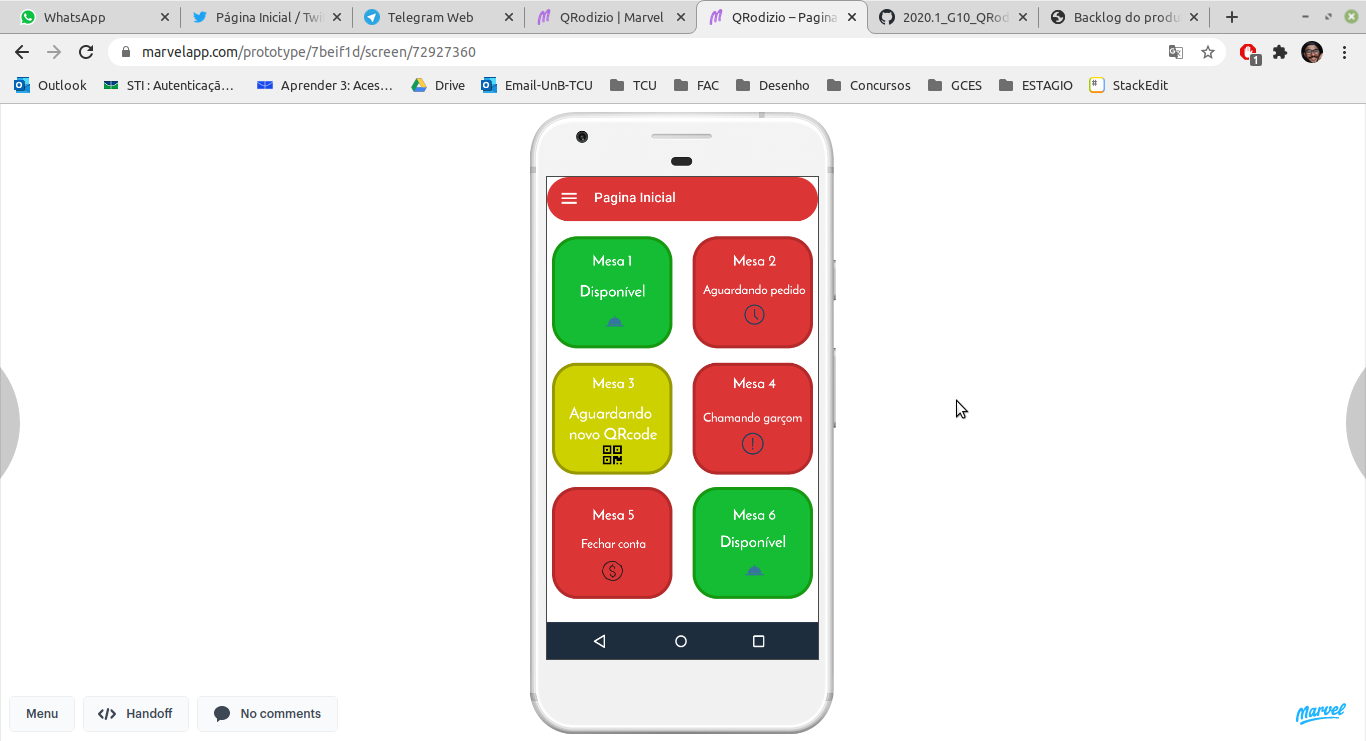The height and width of the screenshot is (741, 1366).
Task: Click the bell icon on Mesa 6 card
Action: 754,570
